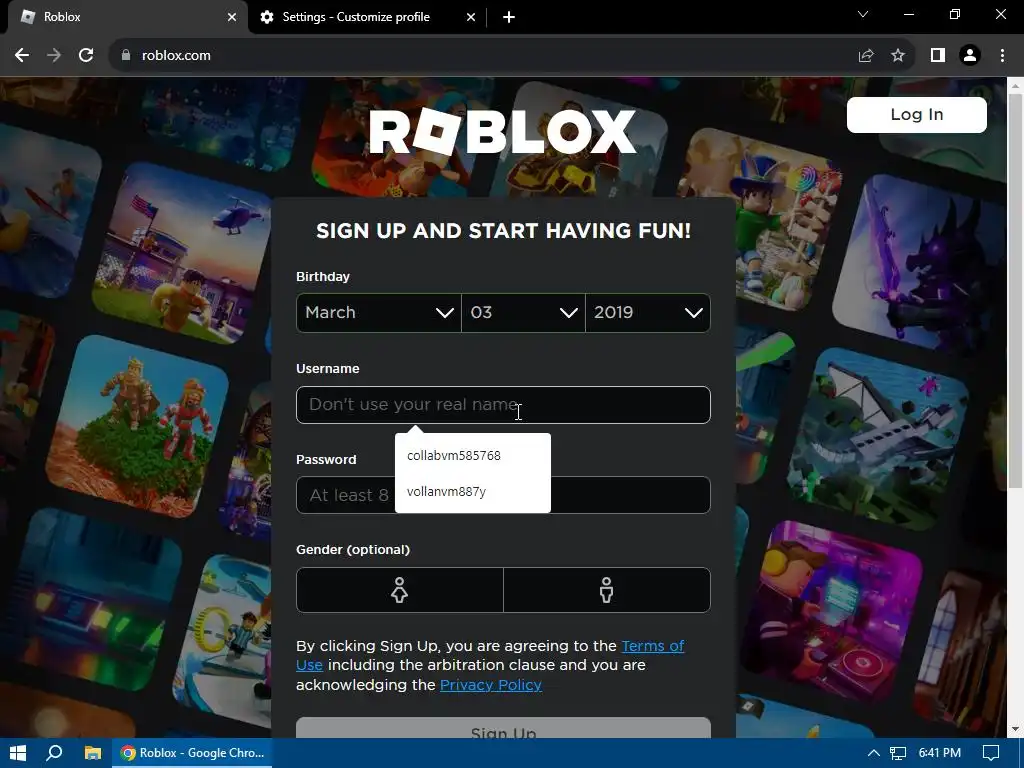Open the Privacy Policy link
This screenshot has height=768, width=1024.
[x=490, y=685]
